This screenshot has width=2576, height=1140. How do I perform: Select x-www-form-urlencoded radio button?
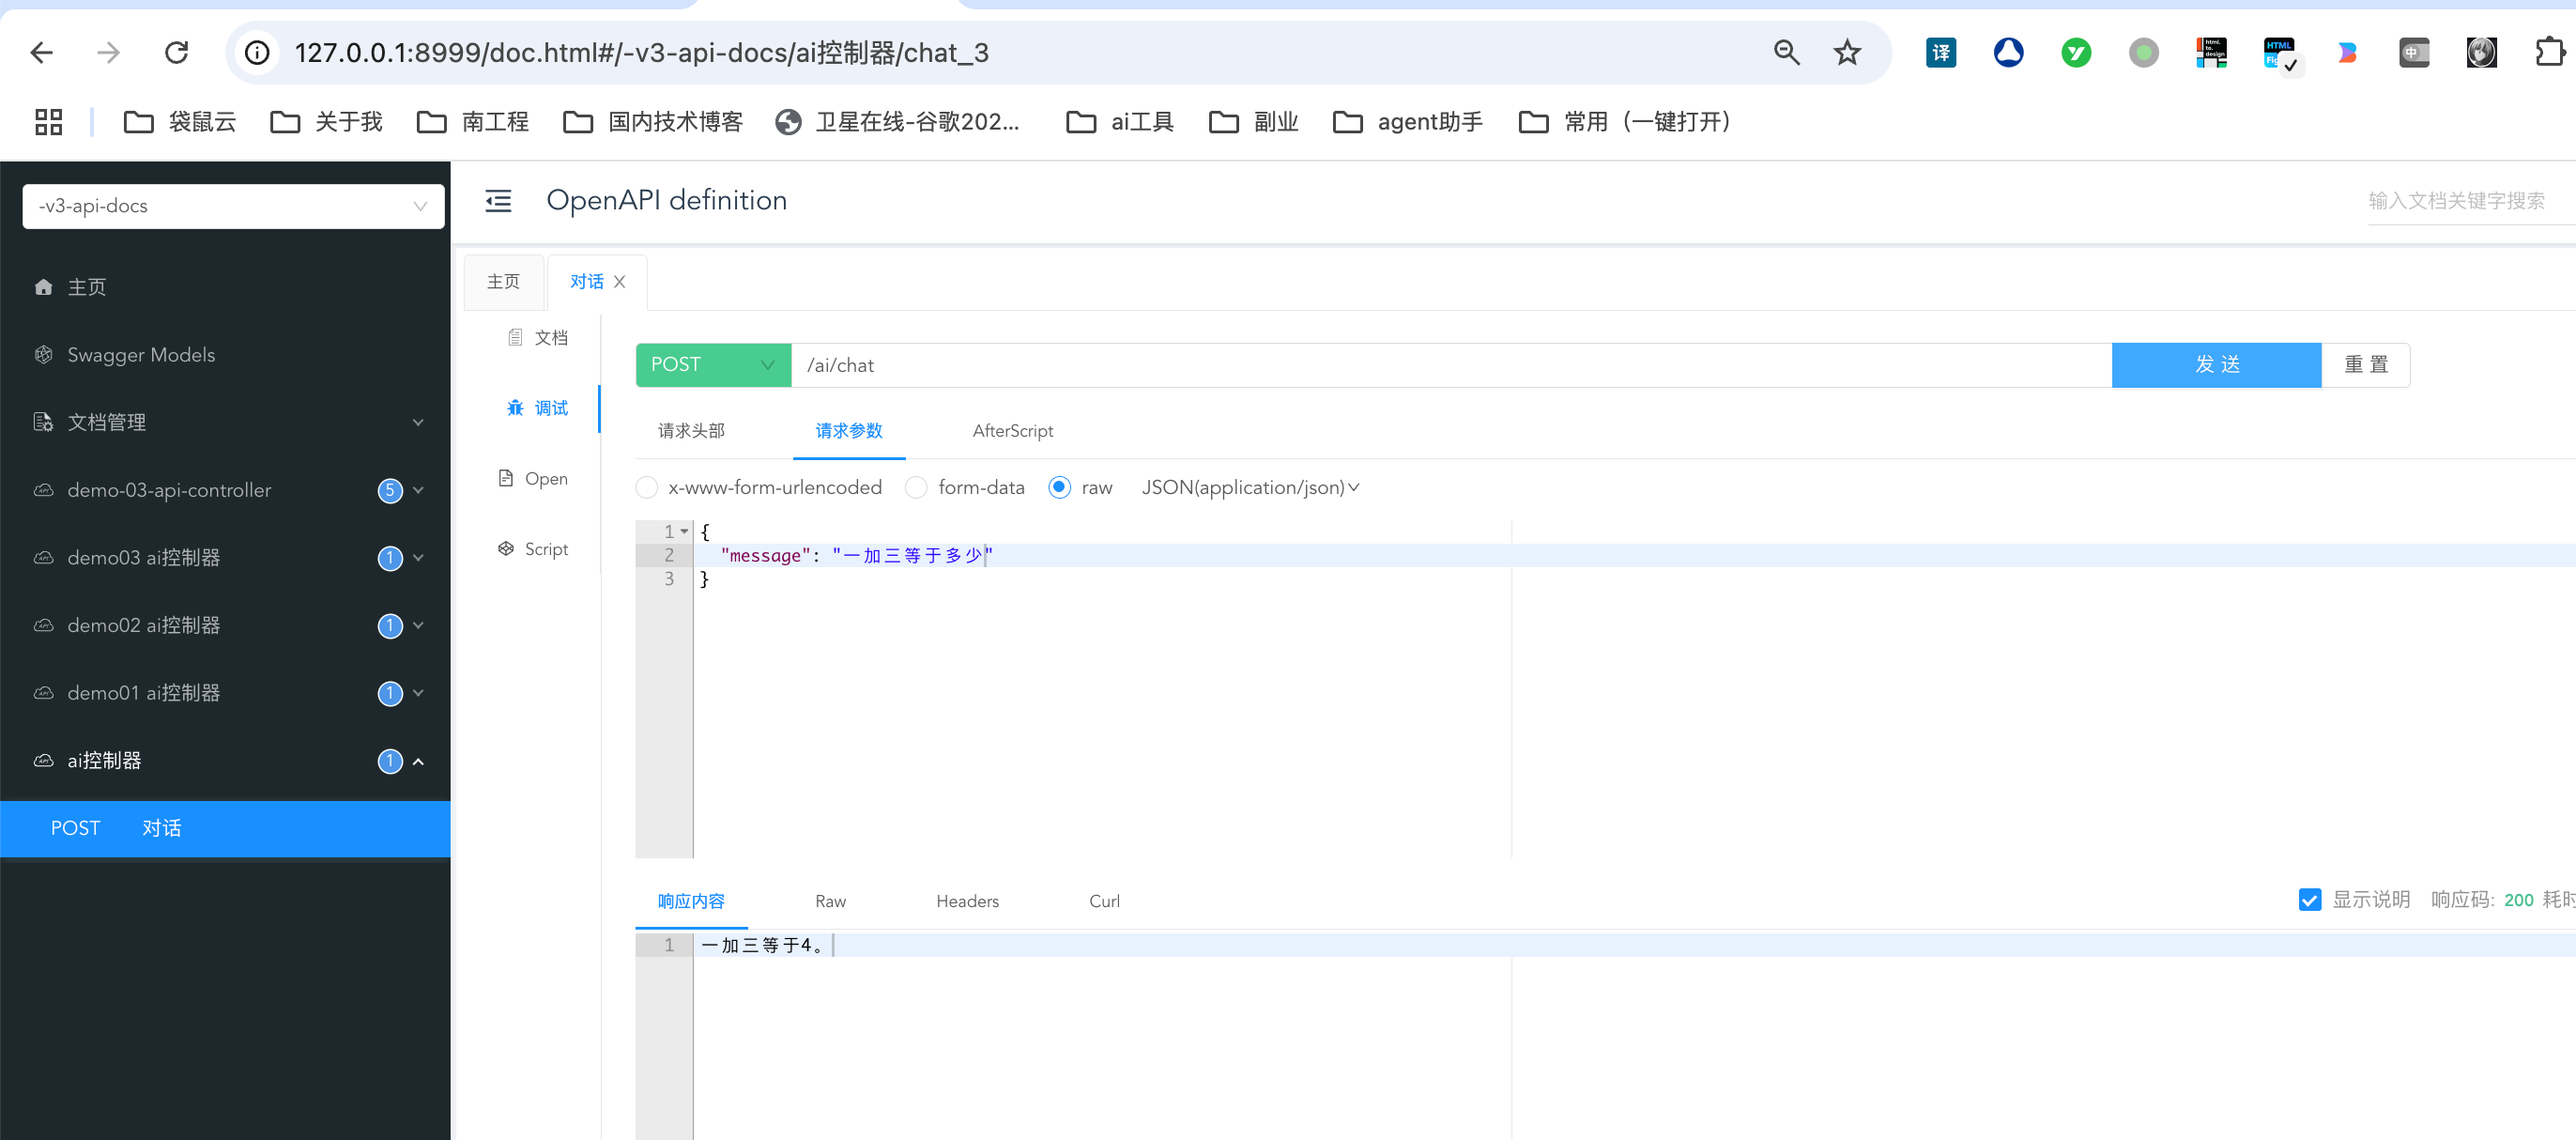pos(647,488)
